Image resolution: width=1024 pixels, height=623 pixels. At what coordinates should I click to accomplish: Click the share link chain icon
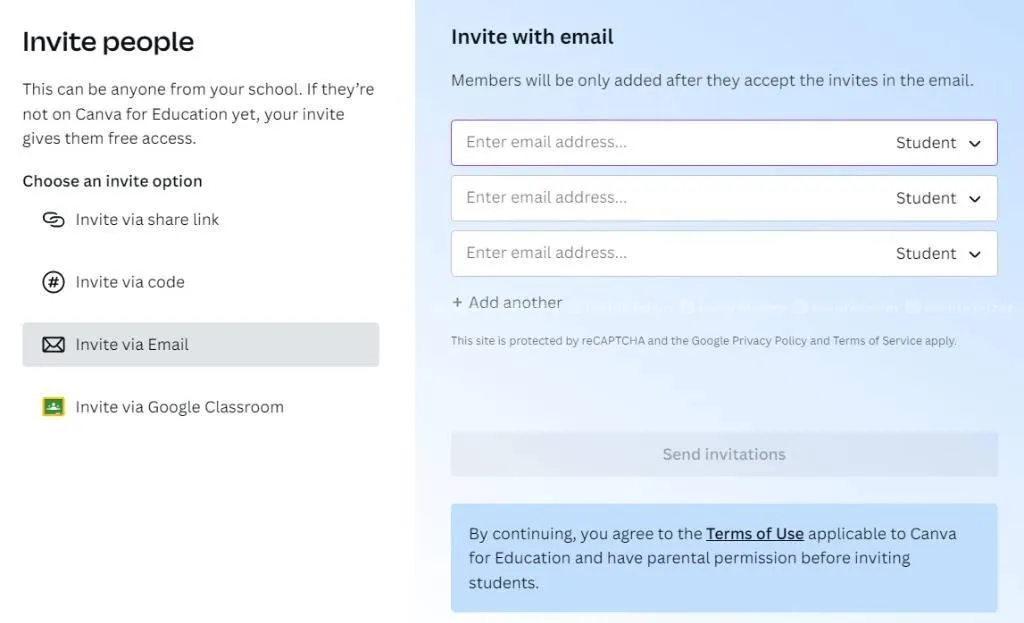(x=53, y=220)
